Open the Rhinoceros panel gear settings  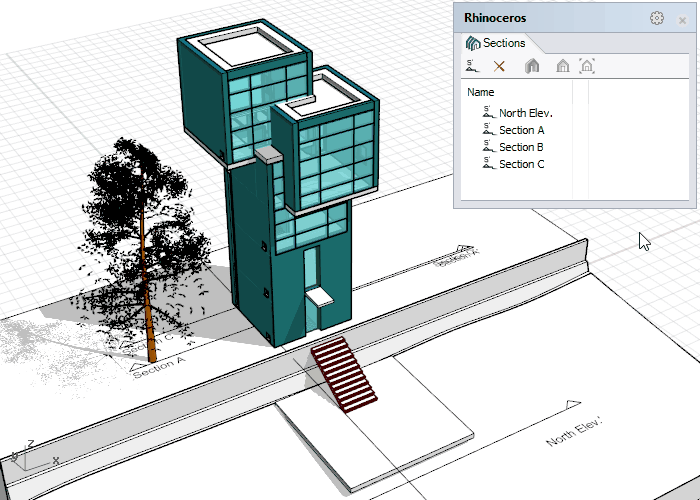656,18
